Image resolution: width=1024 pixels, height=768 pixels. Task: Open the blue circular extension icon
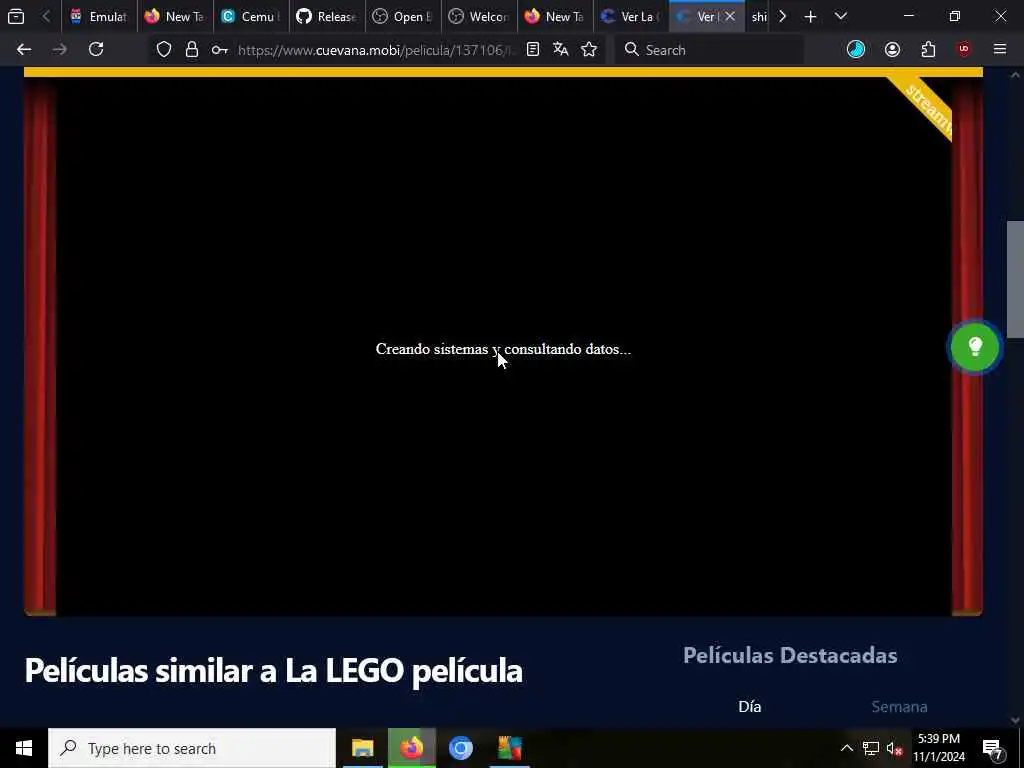(856, 50)
